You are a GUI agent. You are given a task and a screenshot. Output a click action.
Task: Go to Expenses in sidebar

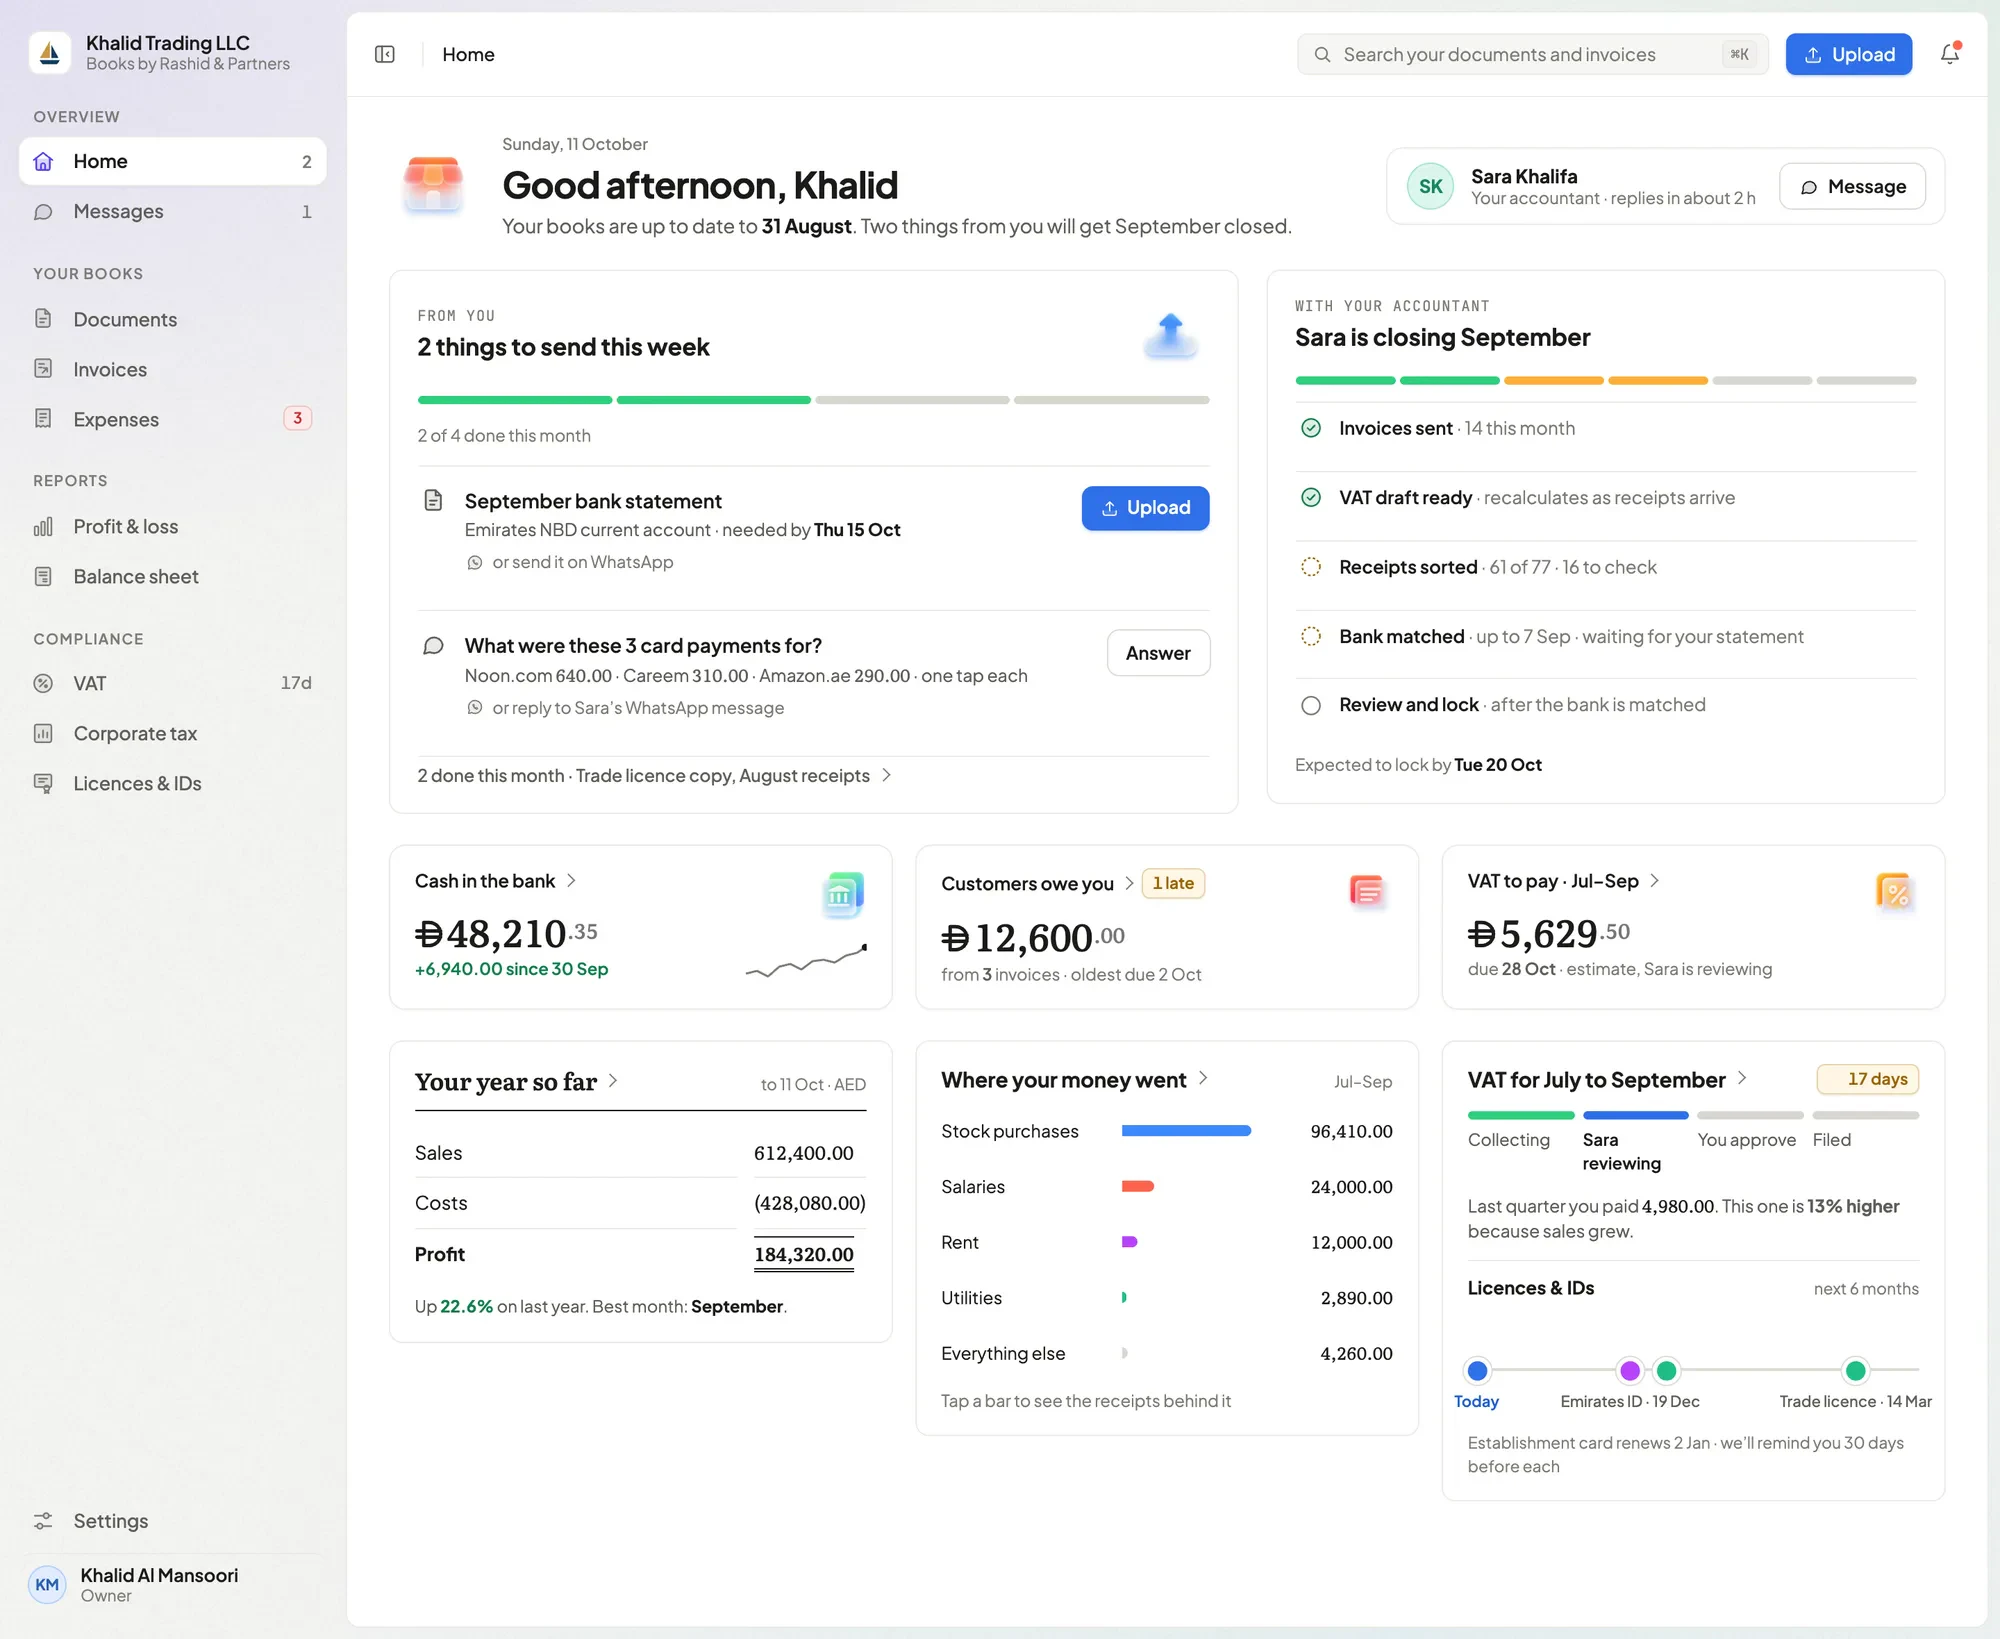(172, 419)
